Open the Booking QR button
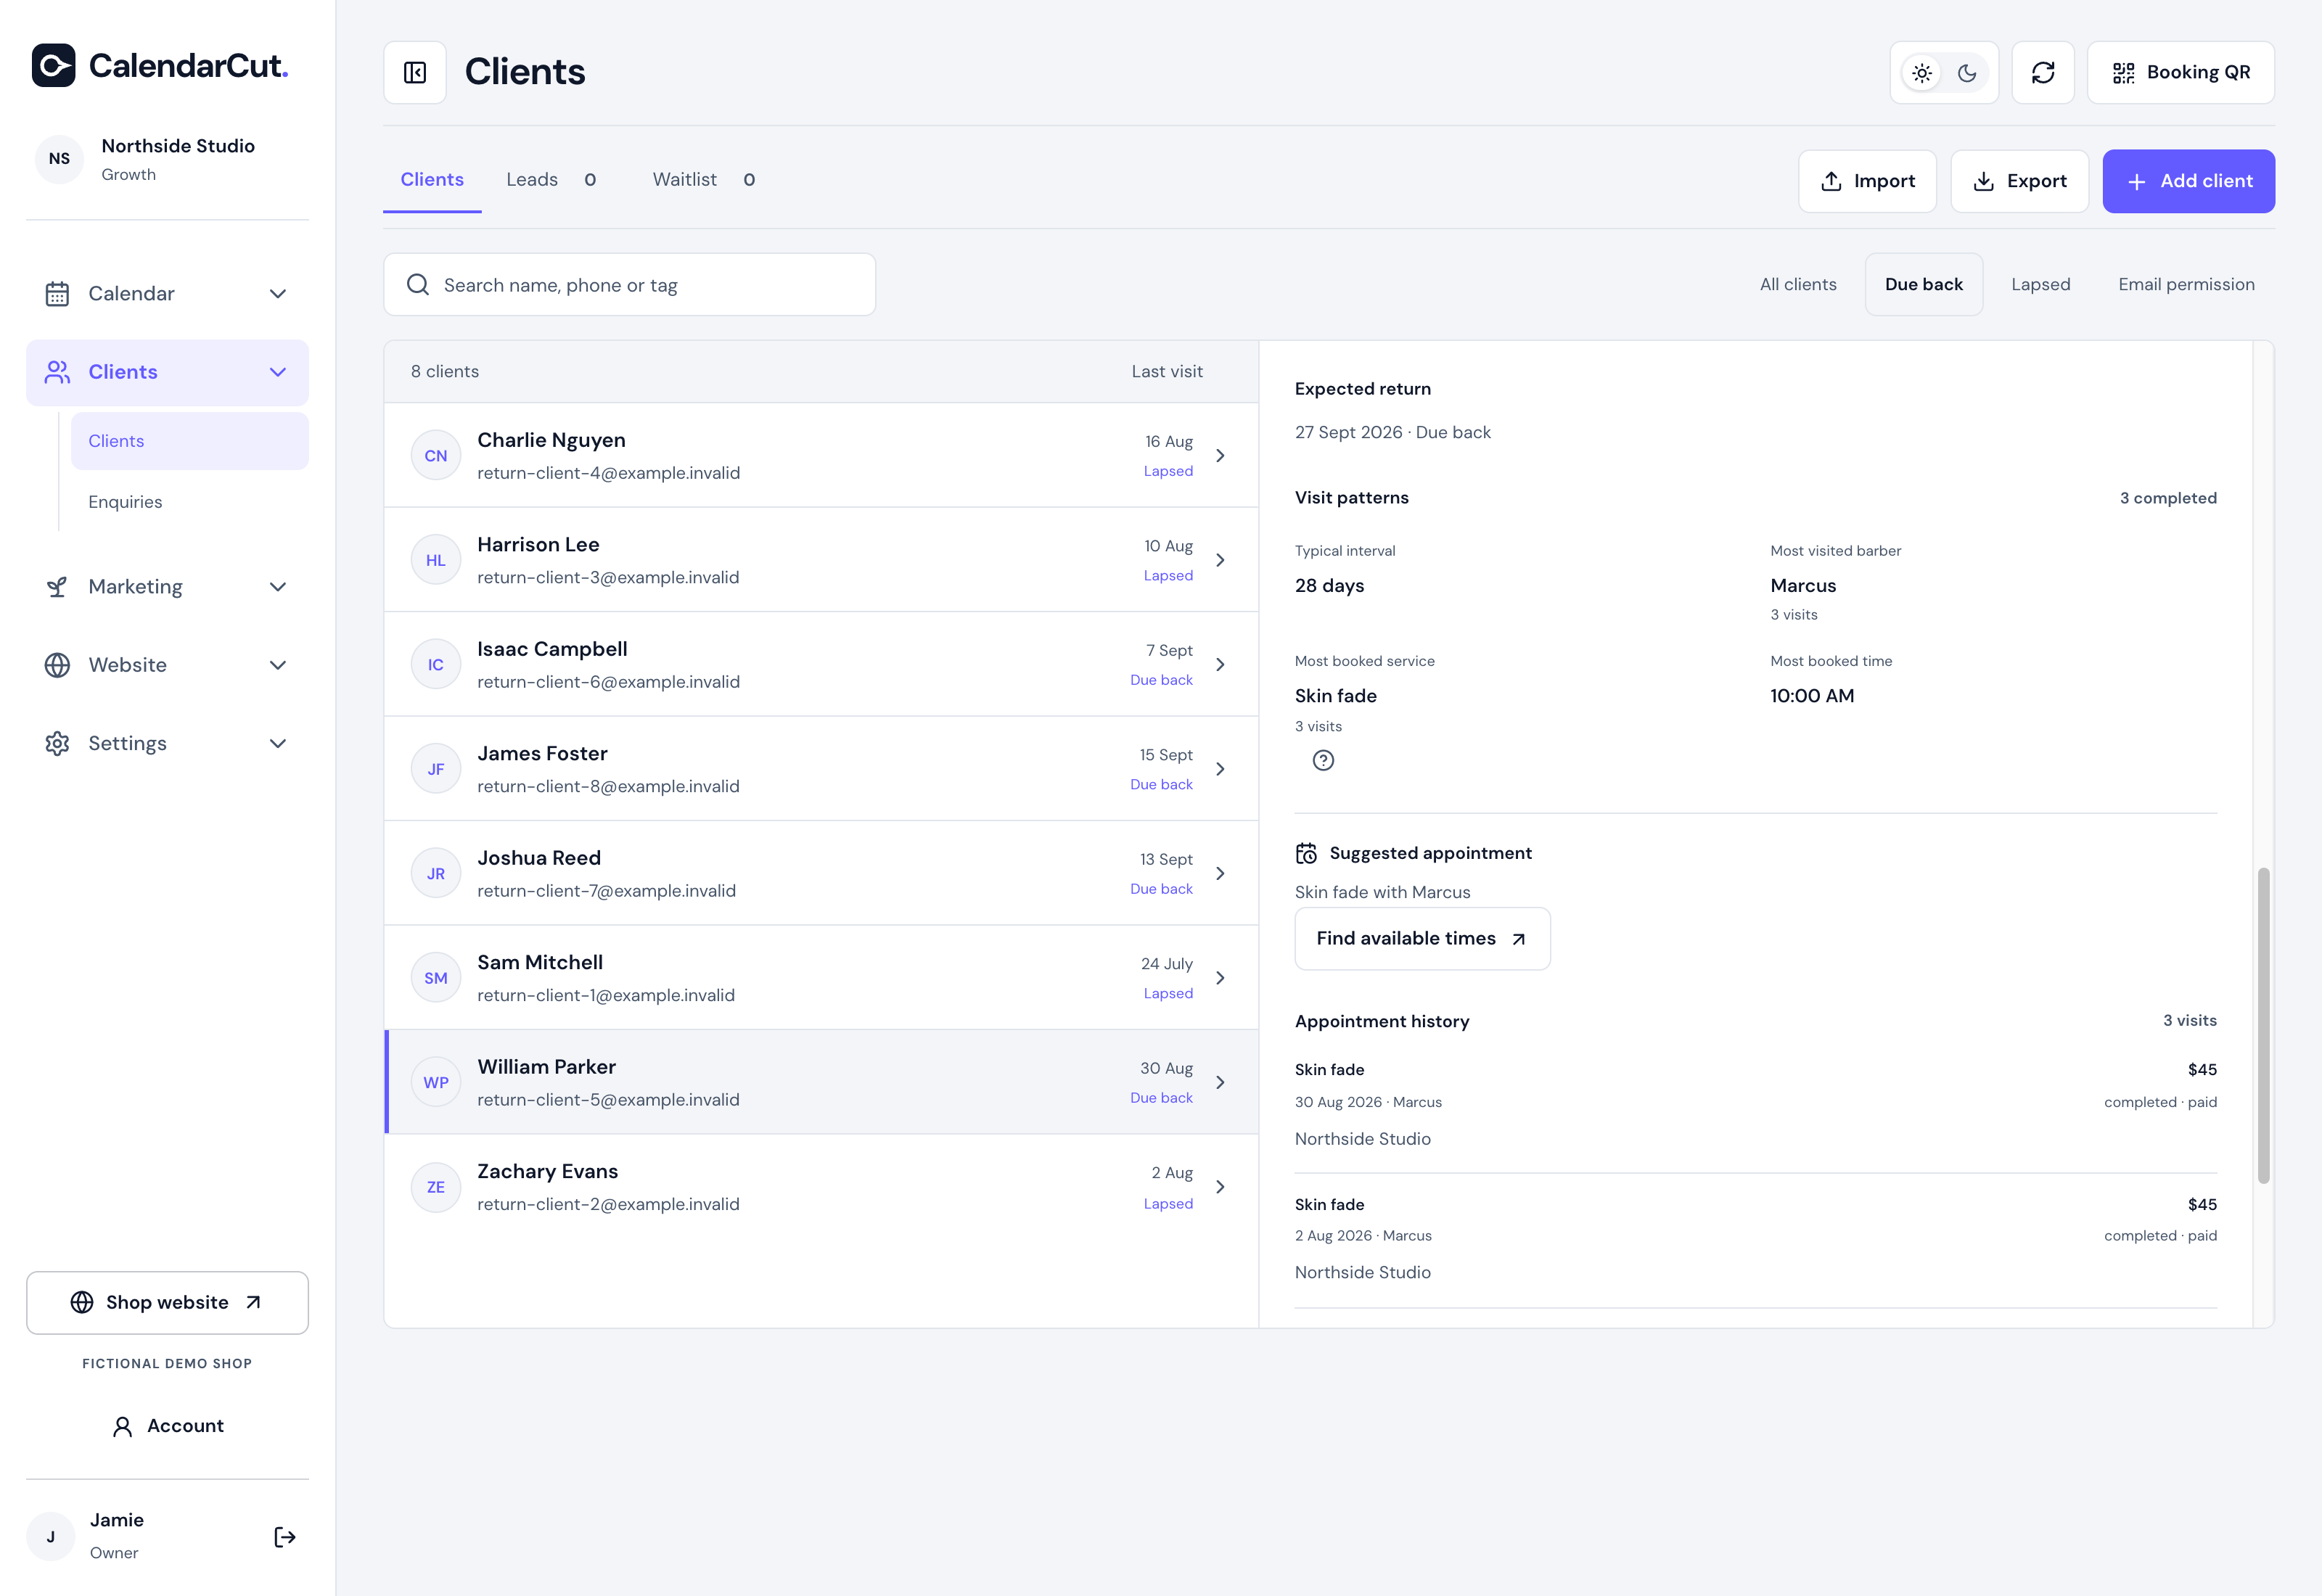Viewport: 2322px width, 1596px height. pos(2180,72)
